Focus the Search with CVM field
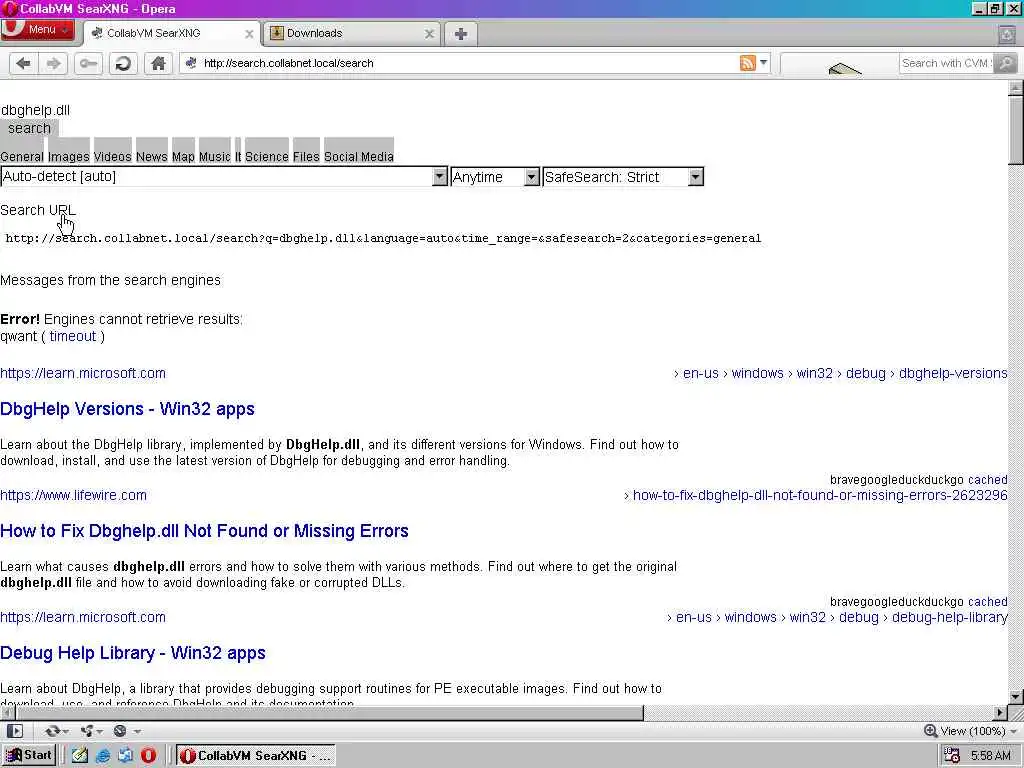This screenshot has width=1024, height=768. (x=947, y=63)
